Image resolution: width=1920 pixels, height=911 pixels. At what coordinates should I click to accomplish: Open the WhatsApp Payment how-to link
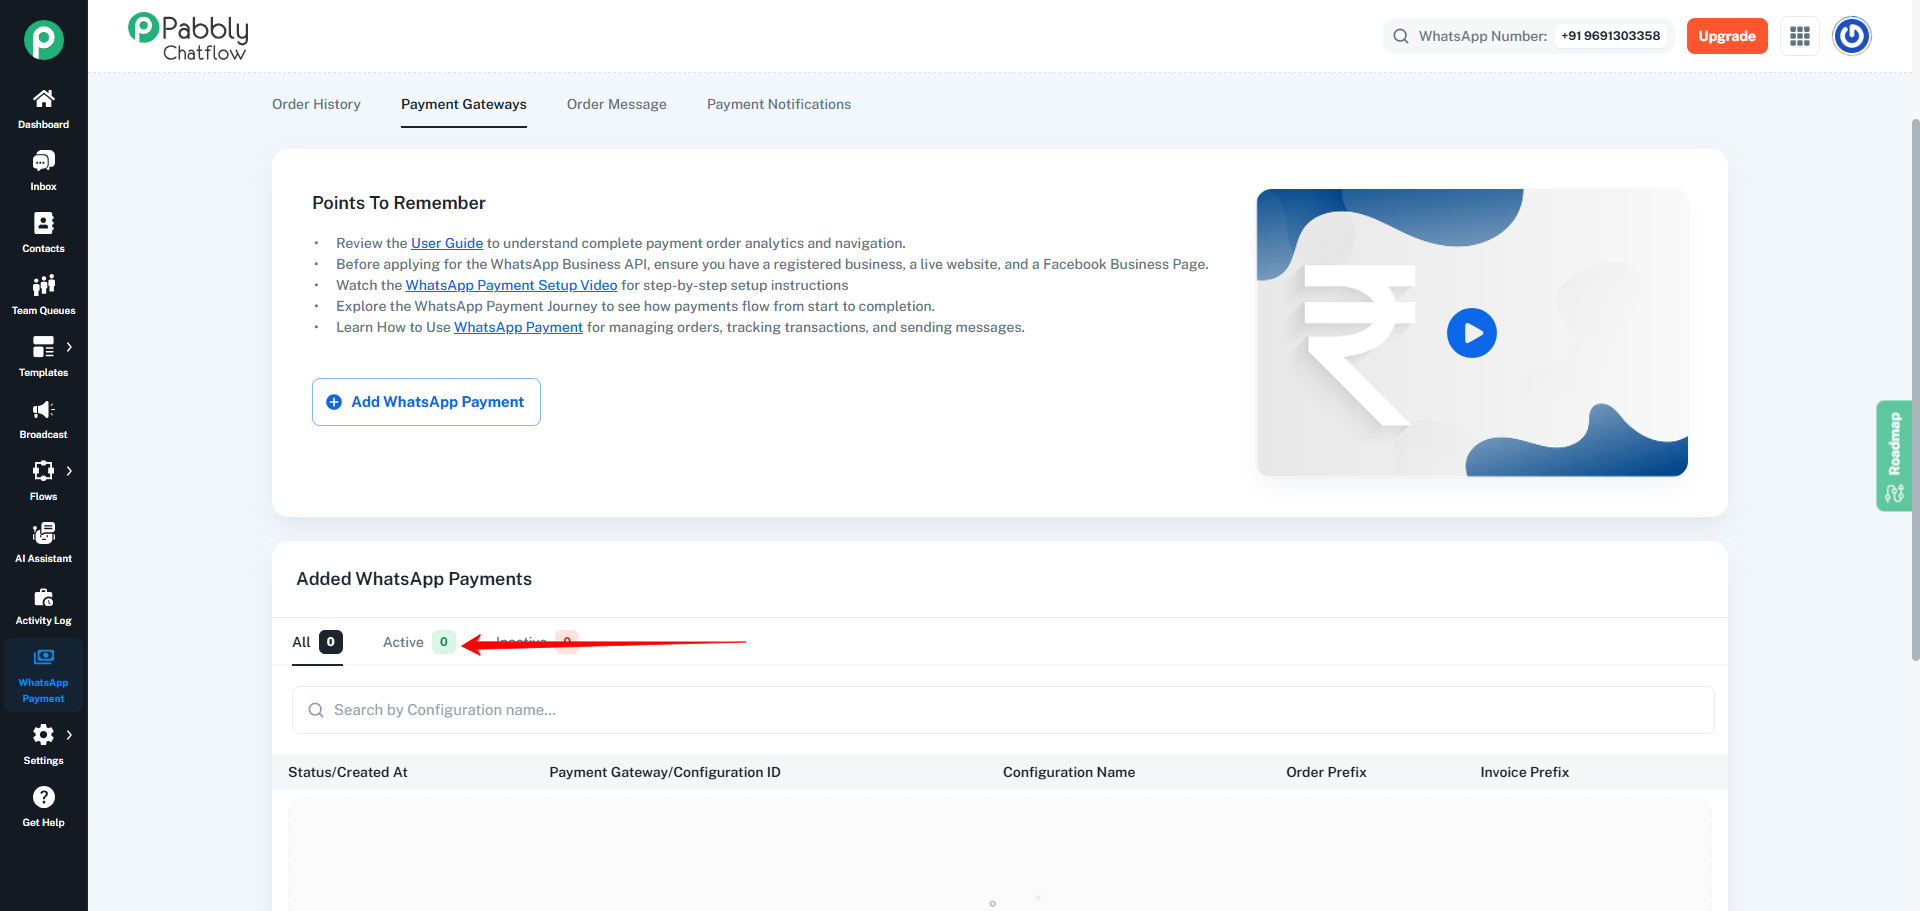tap(518, 327)
